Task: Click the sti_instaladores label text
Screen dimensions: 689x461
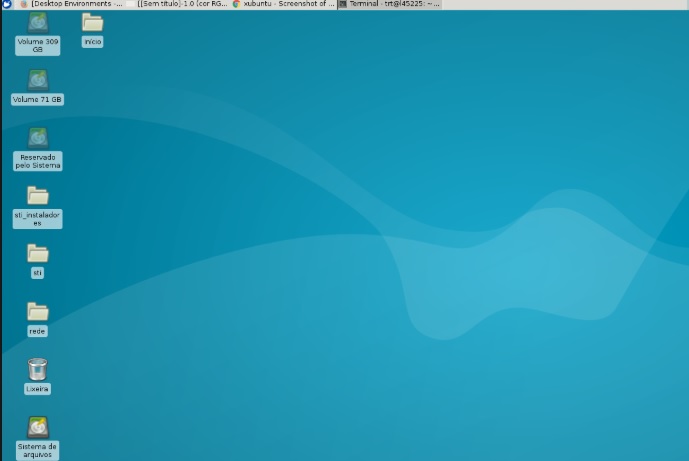Action: (x=38, y=218)
